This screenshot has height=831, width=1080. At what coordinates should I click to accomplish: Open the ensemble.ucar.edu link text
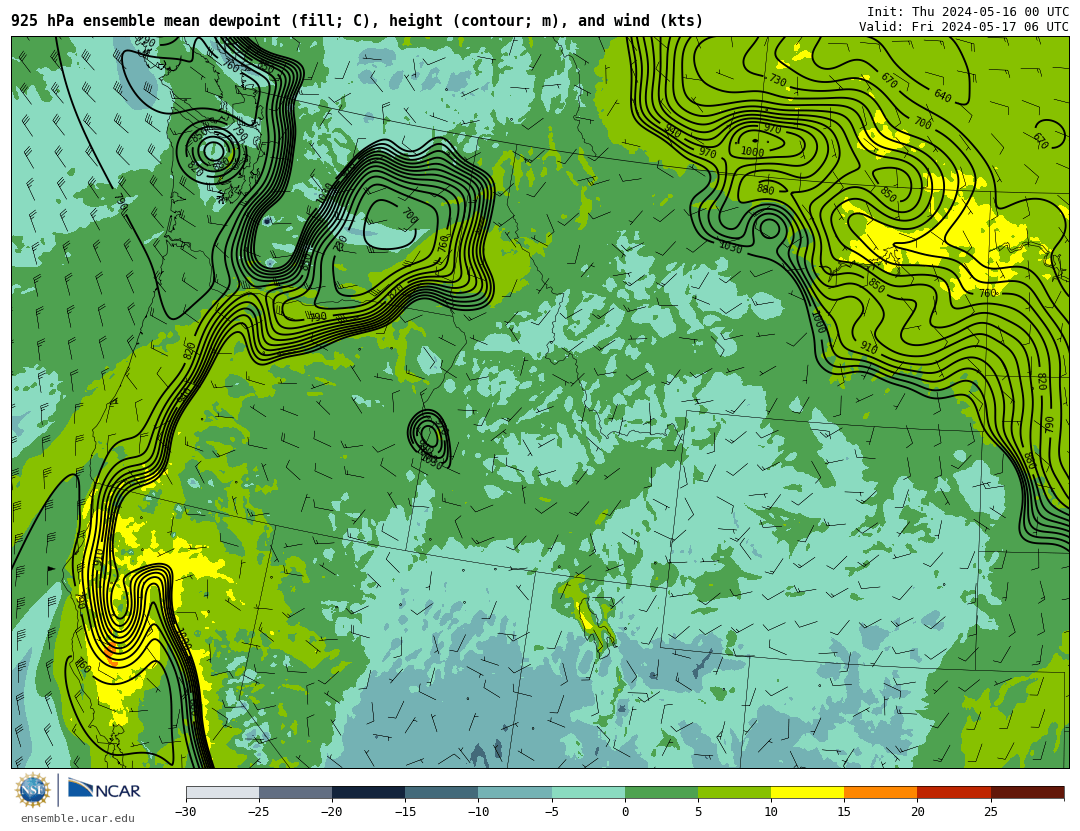tap(78, 819)
